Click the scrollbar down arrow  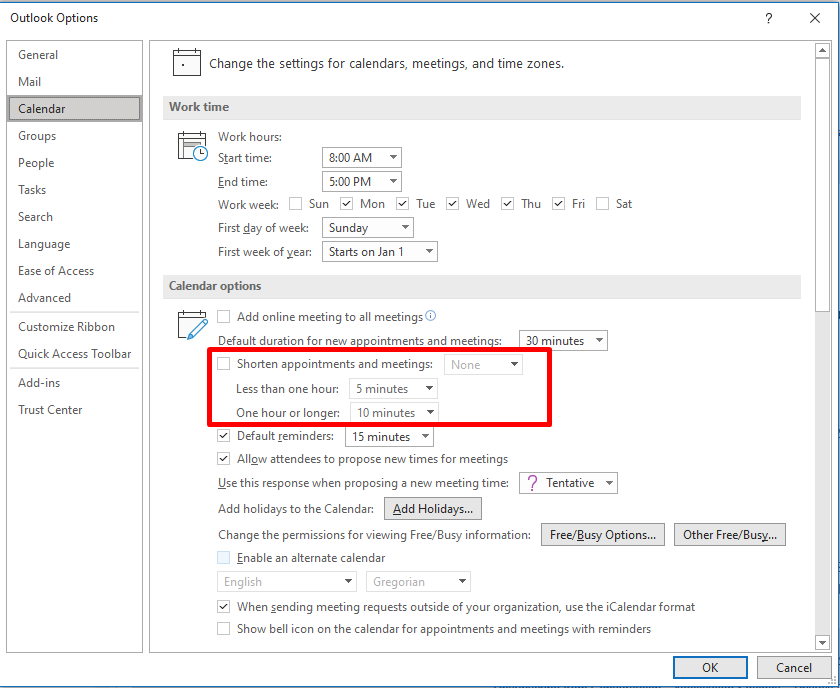click(x=822, y=641)
